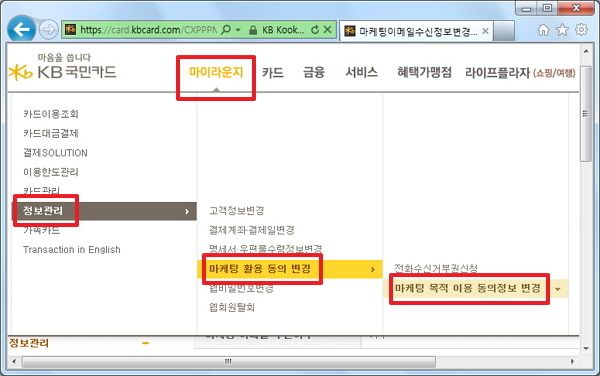The height and width of the screenshot is (376, 600).
Task: Open the 금융 top menu
Action: (x=314, y=72)
